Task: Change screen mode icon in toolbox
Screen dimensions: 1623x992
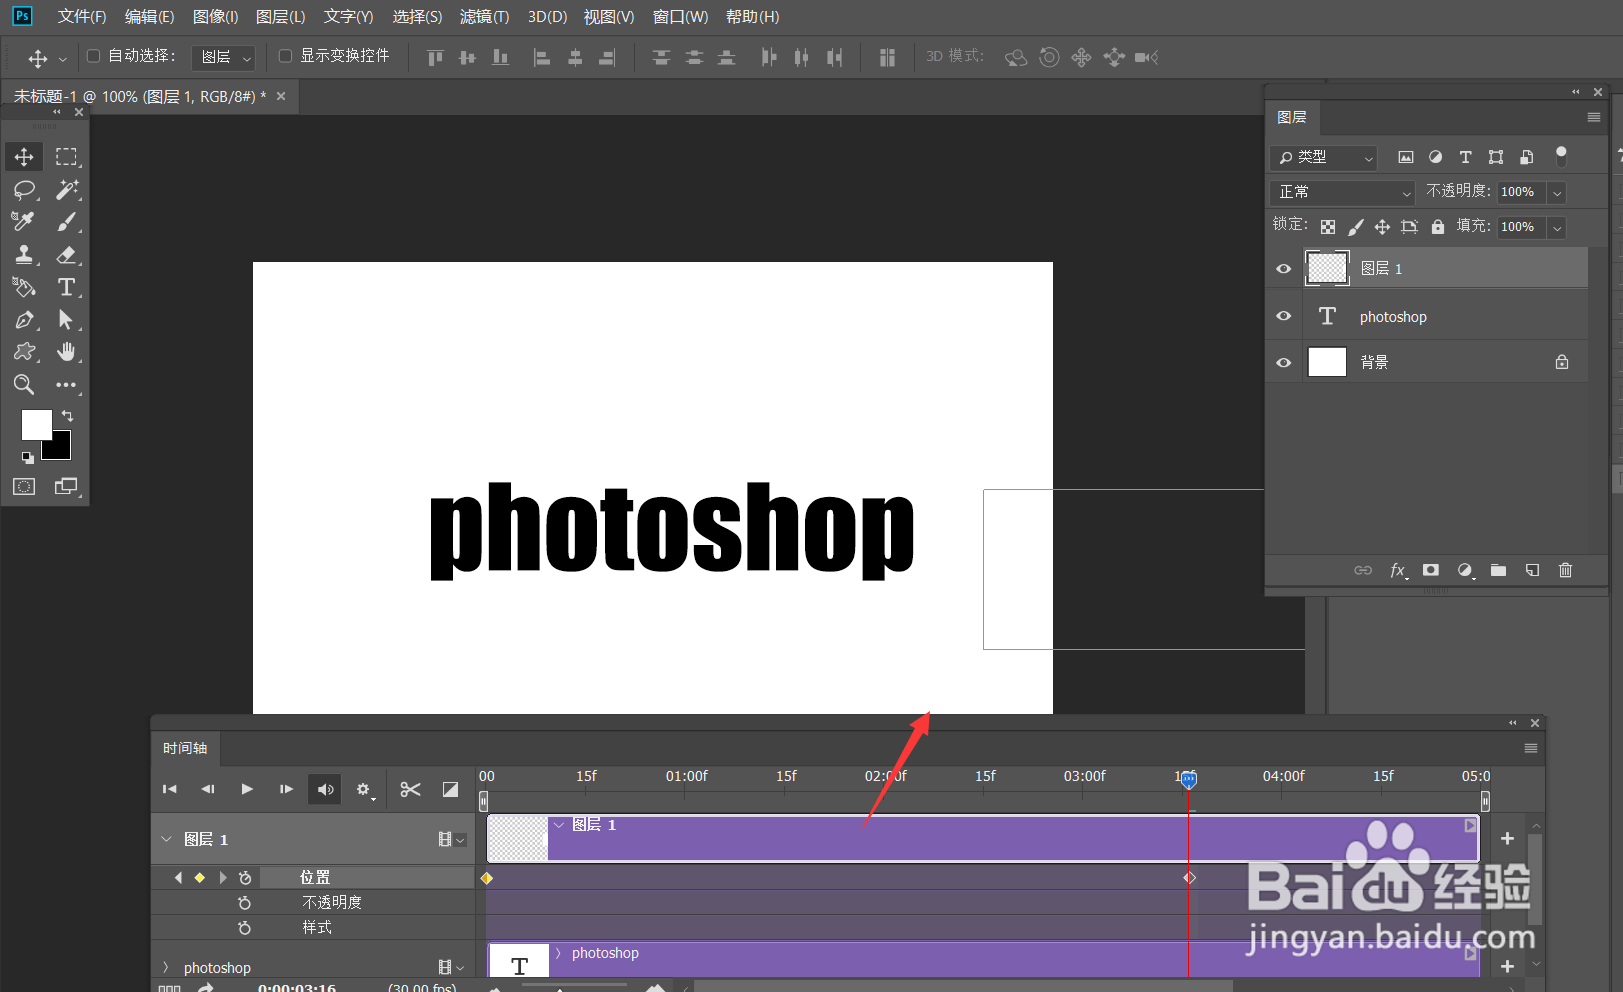Action: (x=66, y=486)
